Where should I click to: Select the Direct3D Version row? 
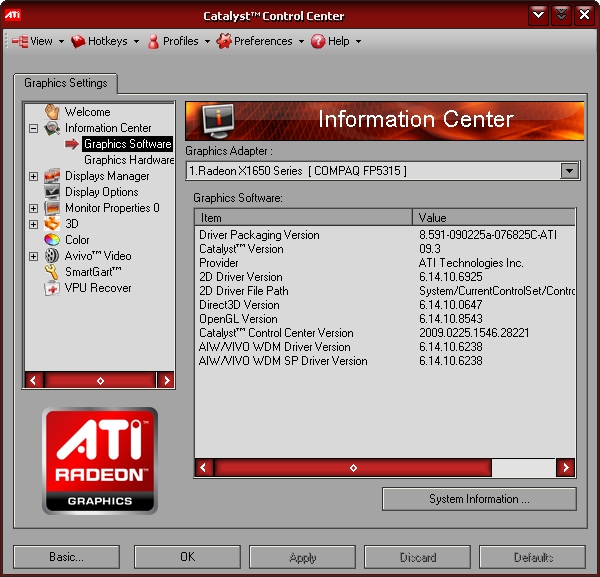[x=385, y=305]
